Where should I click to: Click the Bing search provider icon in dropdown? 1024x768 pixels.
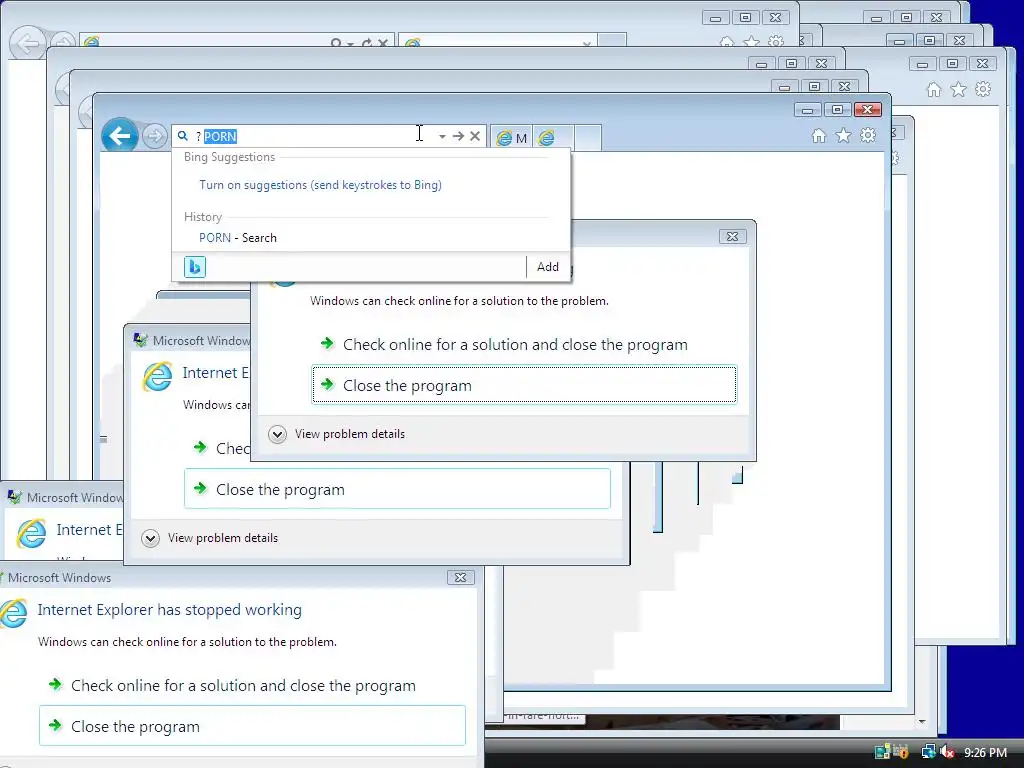tap(195, 266)
